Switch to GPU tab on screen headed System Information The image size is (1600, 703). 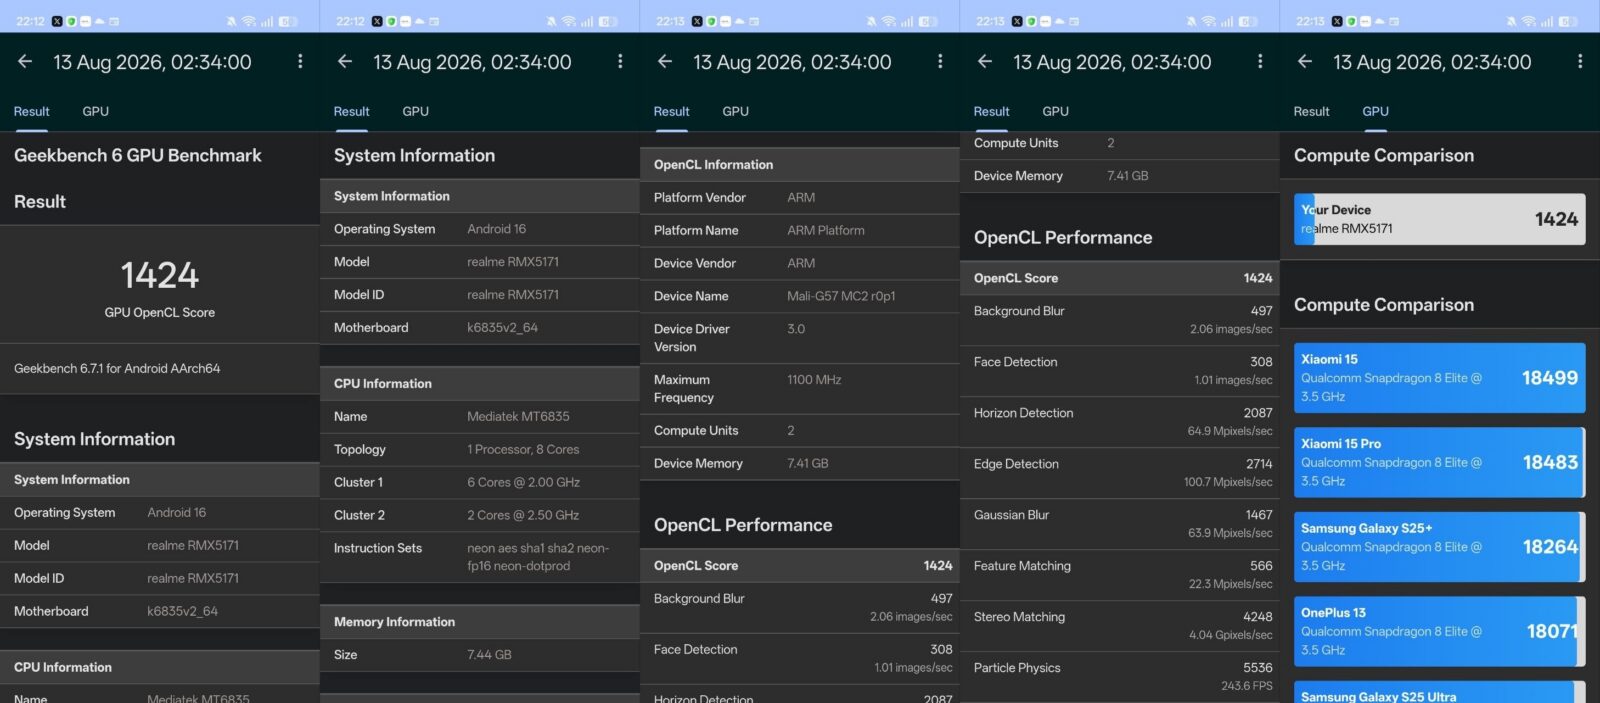tap(416, 111)
